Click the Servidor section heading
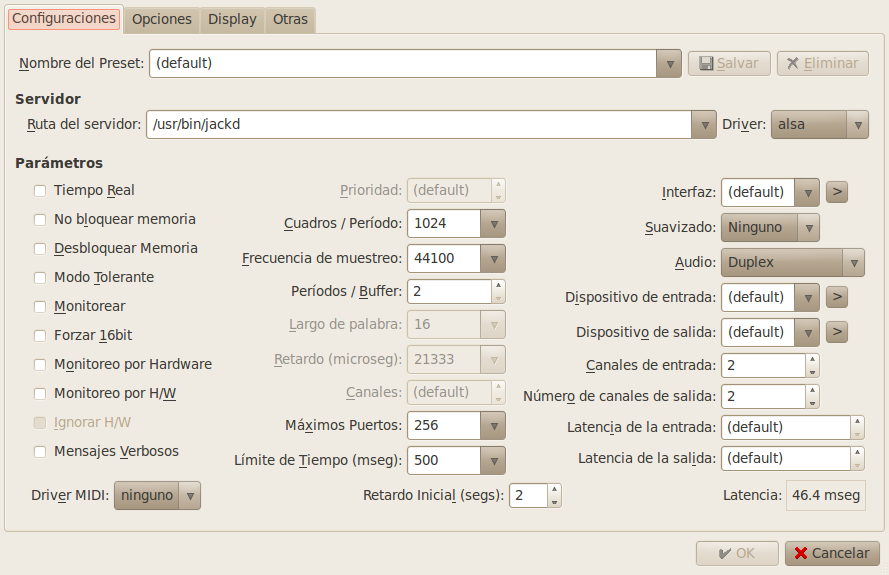Image resolution: width=889 pixels, height=575 pixels. click(x=48, y=99)
